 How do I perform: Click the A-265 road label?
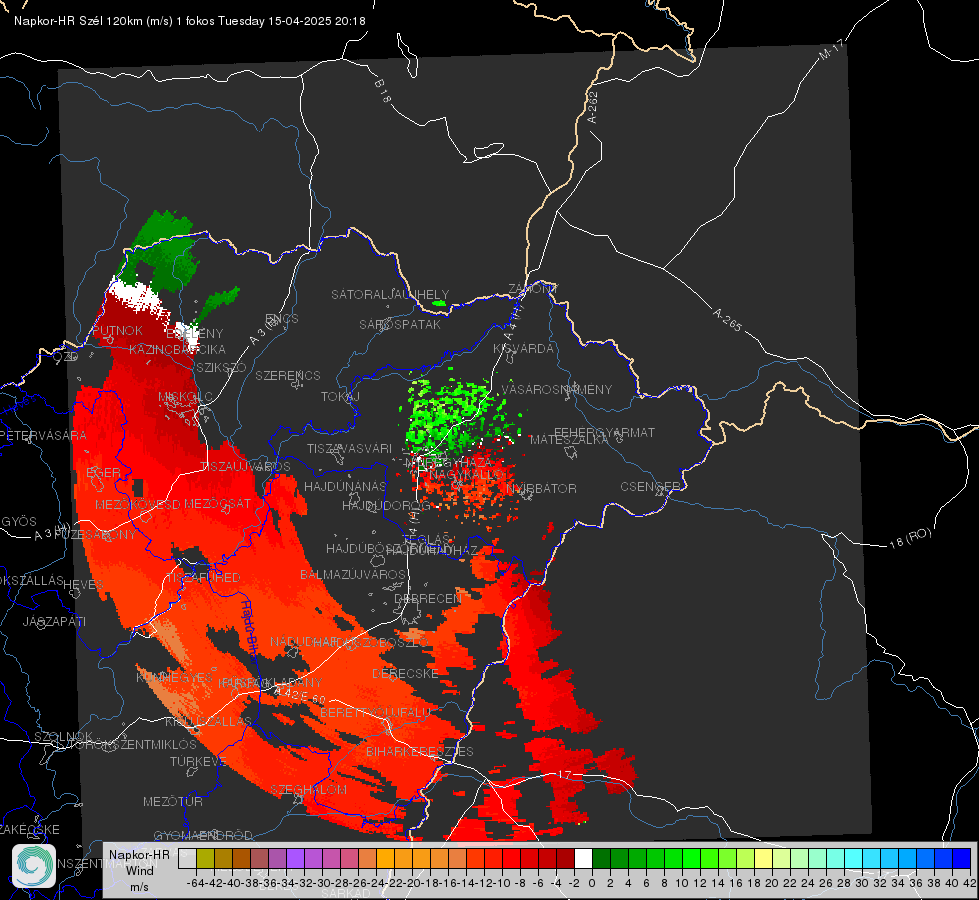(727, 320)
